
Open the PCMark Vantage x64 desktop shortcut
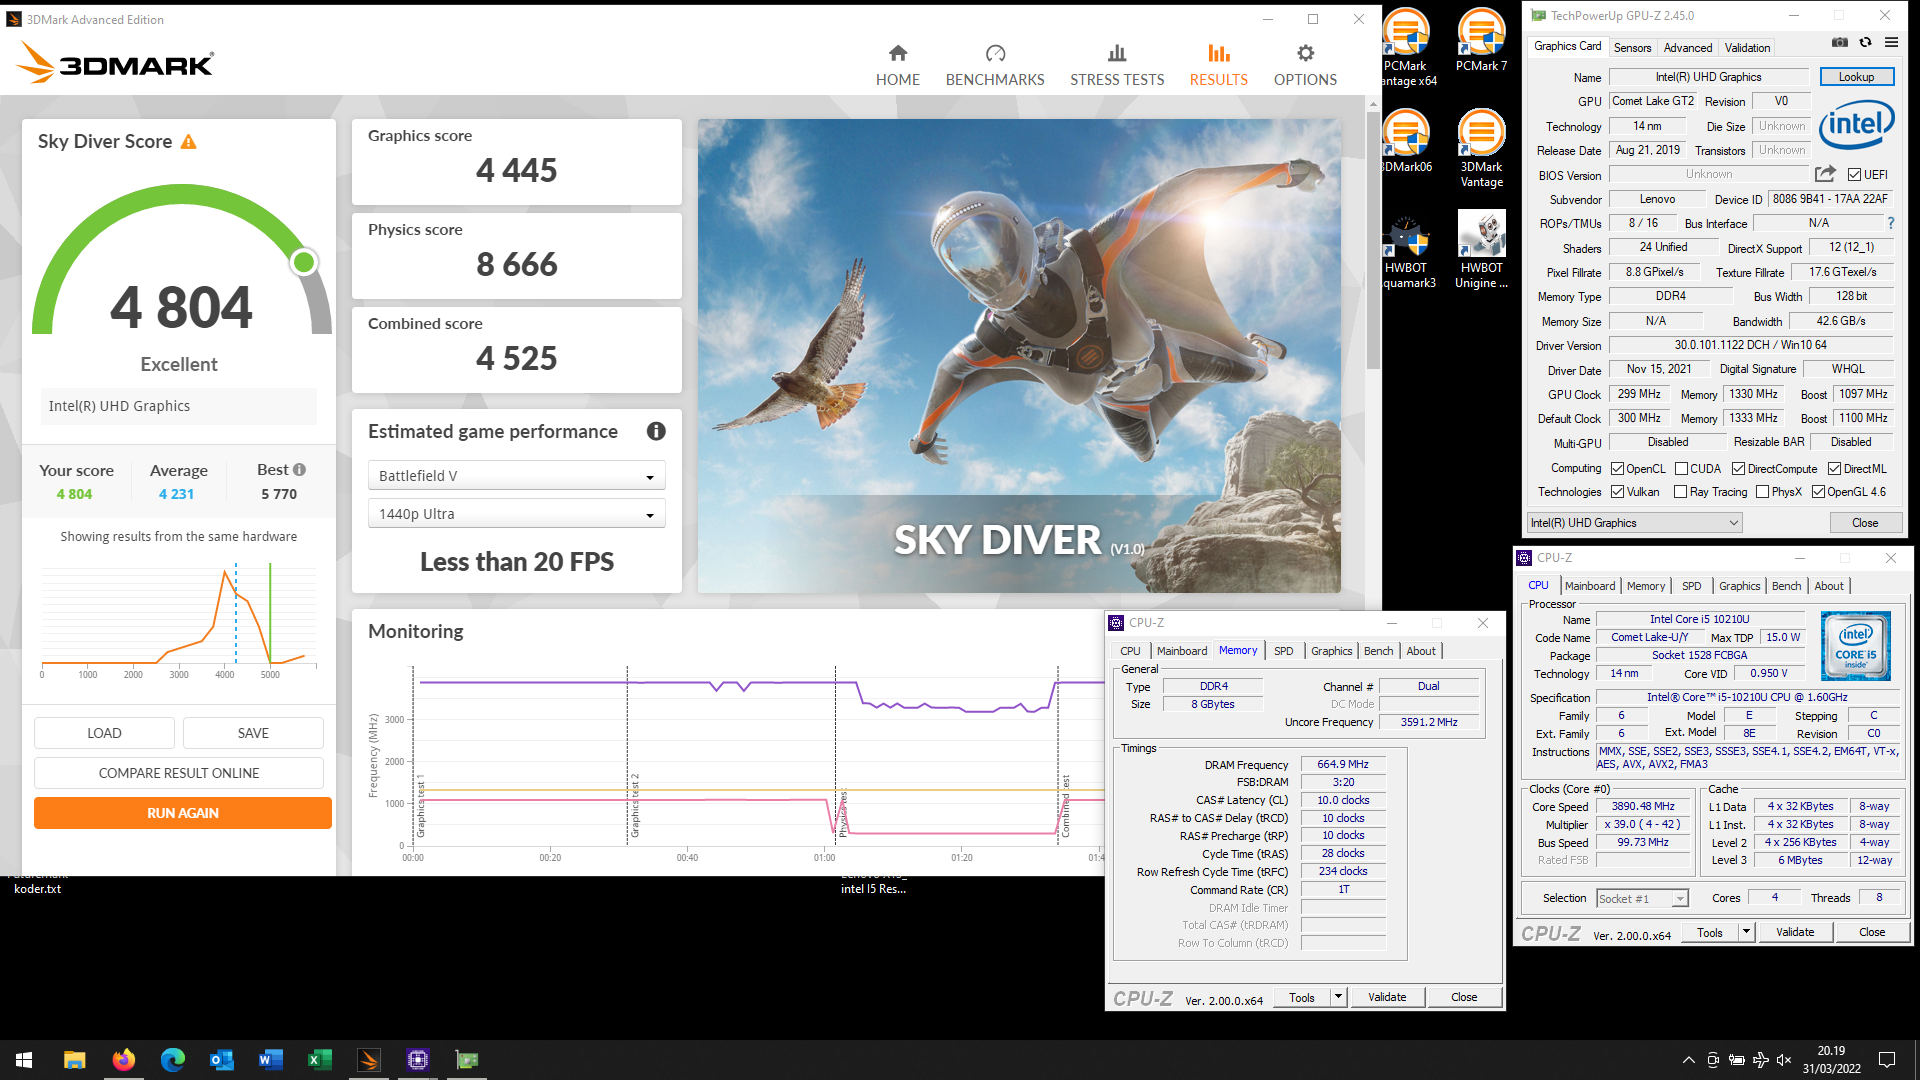point(1406,48)
